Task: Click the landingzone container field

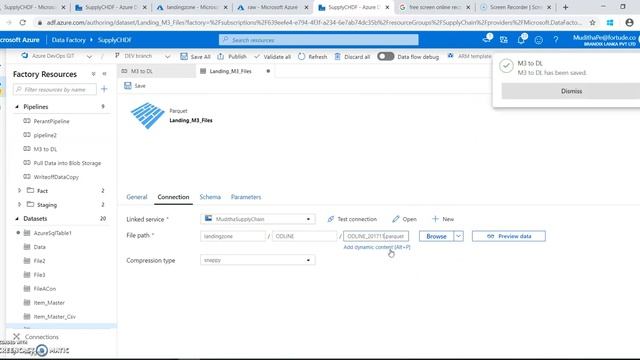Action: point(233,236)
